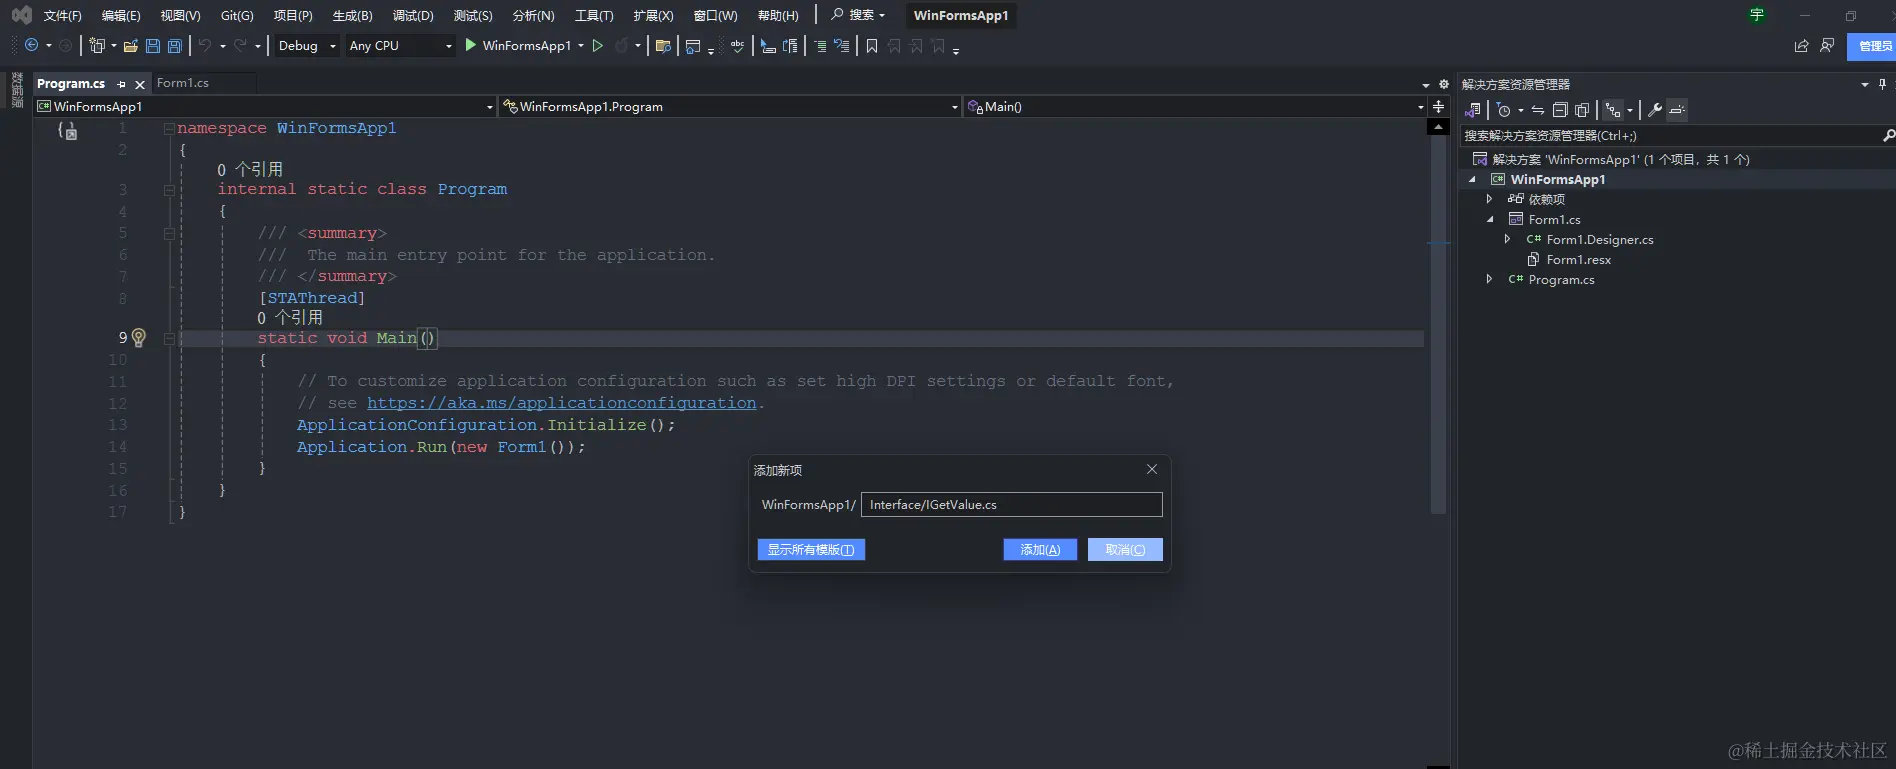Image resolution: width=1896 pixels, height=769 pixels.
Task: Open the WinFormsApp1 project scope dropdown
Action: pyautogui.click(x=265, y=107)
